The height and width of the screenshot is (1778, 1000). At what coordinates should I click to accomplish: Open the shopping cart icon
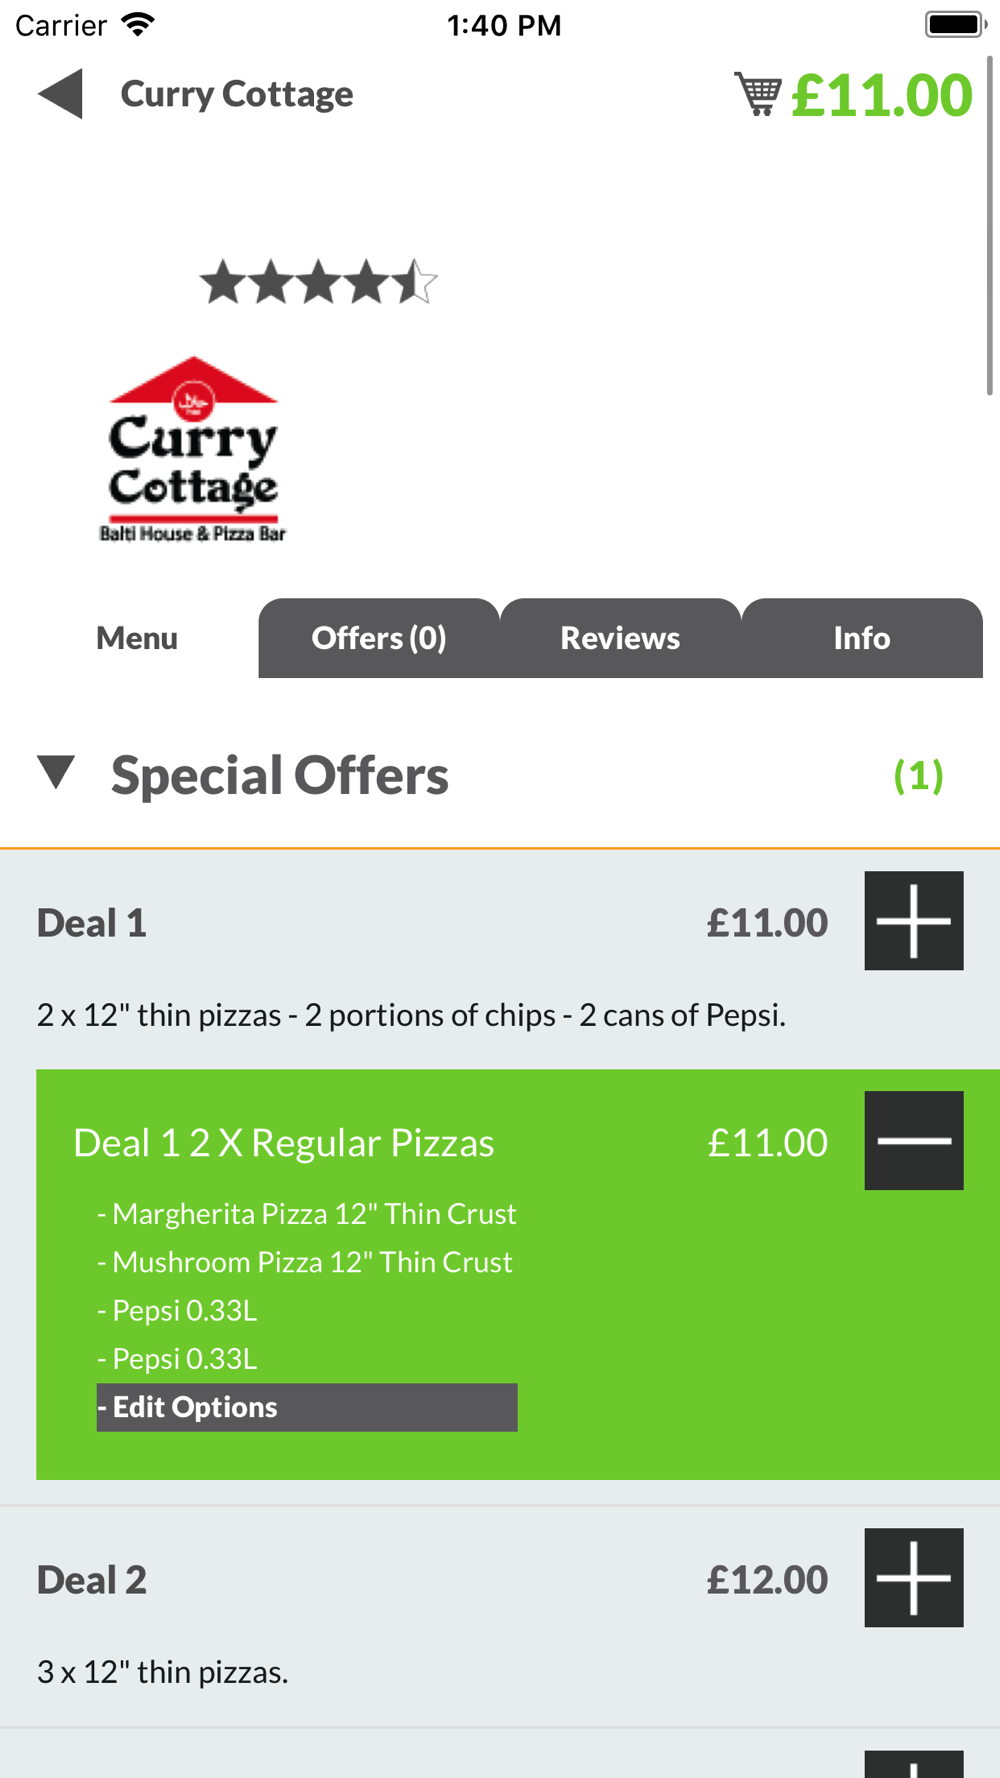757,94
